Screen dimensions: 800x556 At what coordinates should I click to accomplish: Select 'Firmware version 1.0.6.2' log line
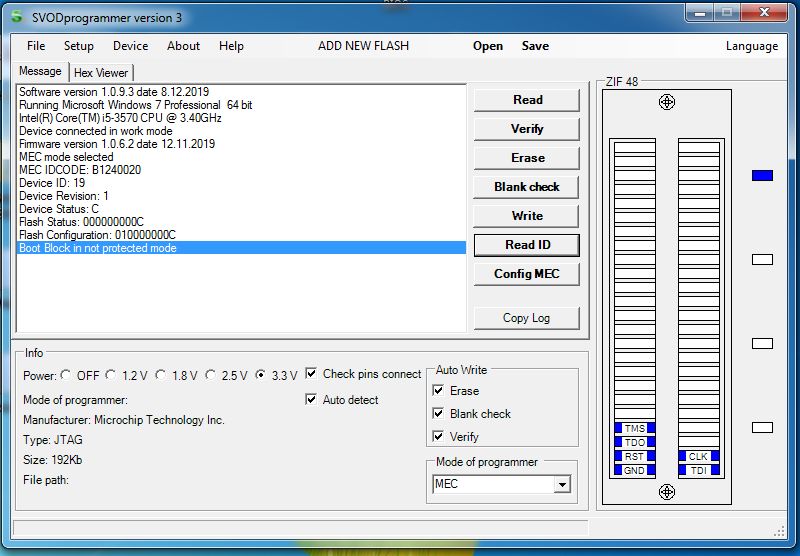coord(241,144)
